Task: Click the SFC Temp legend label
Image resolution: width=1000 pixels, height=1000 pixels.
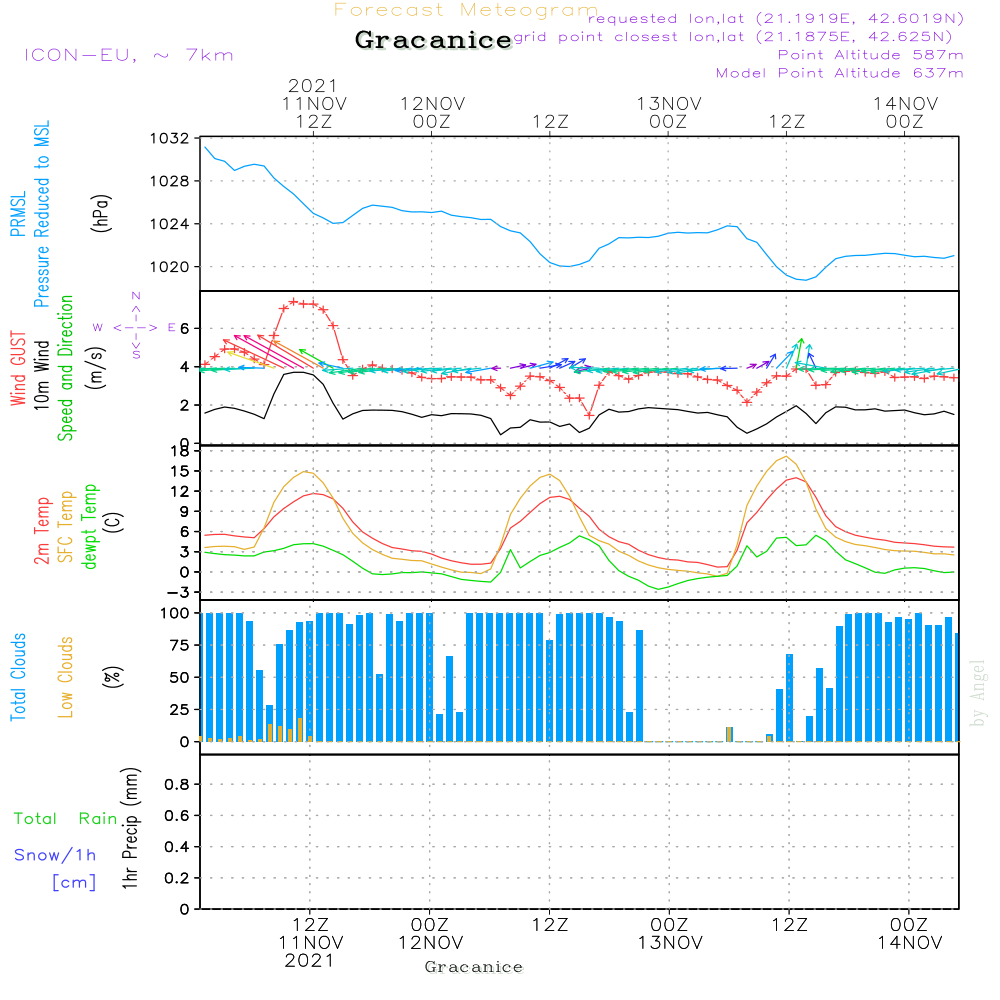Action: 66,526
